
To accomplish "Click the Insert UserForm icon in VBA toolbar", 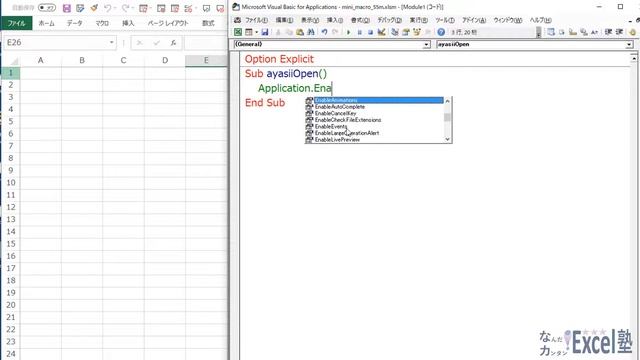I will pos(248,32).
